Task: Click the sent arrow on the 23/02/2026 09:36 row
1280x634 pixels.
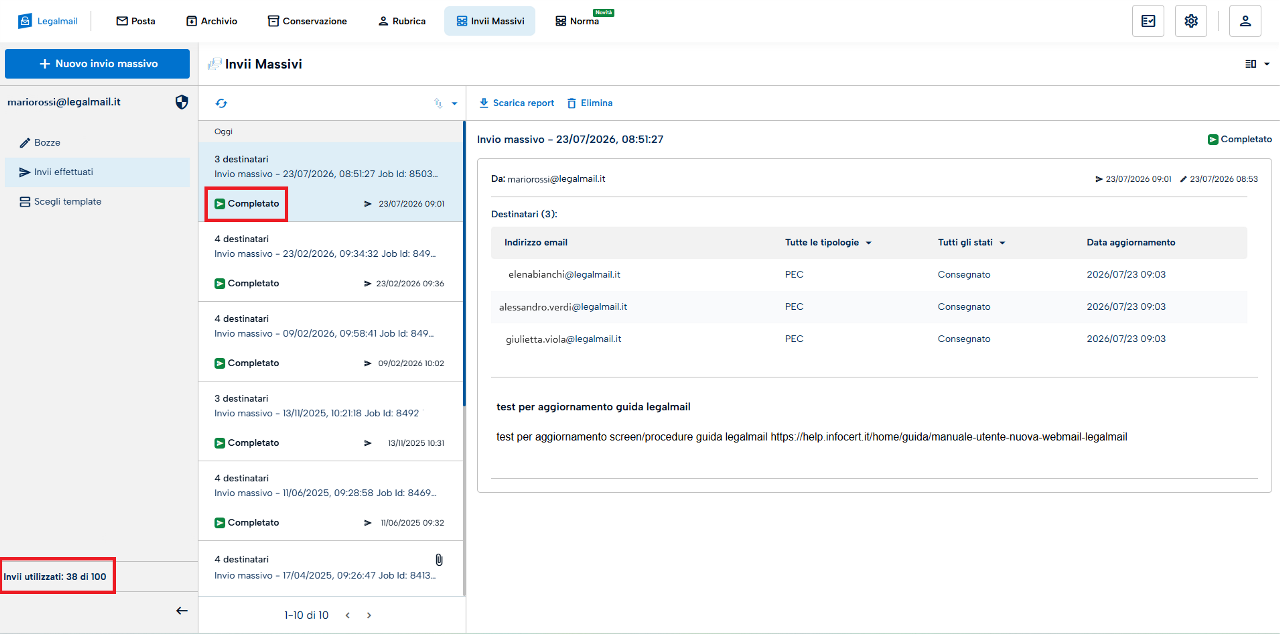Action: point(368,284)
